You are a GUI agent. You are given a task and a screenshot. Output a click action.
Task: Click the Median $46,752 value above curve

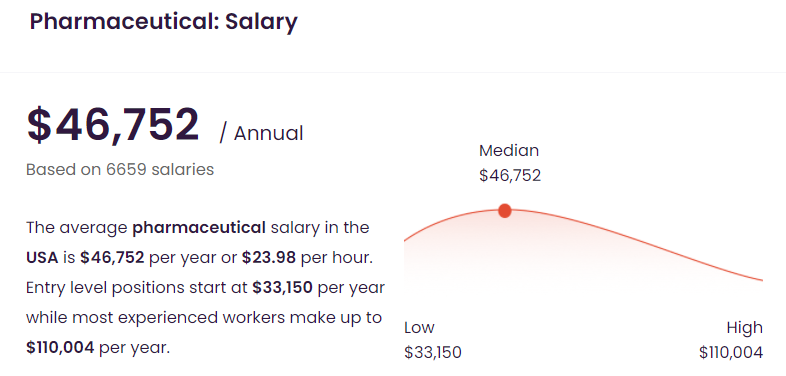point(510,175)
